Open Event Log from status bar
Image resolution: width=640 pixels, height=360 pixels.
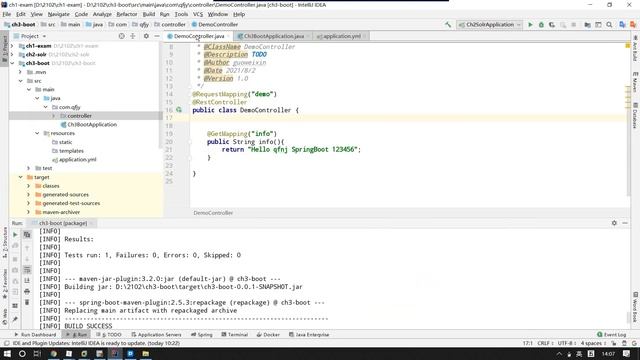coord(611,334)
